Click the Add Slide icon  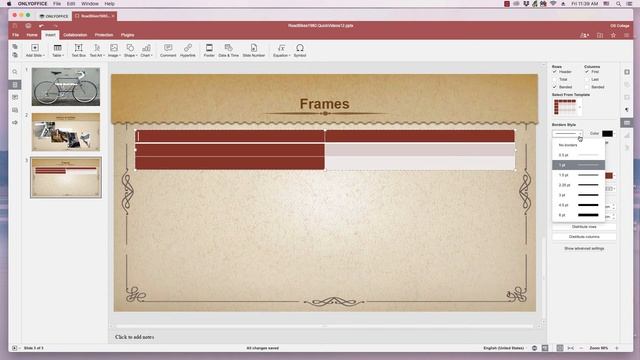tap(35, 48)
